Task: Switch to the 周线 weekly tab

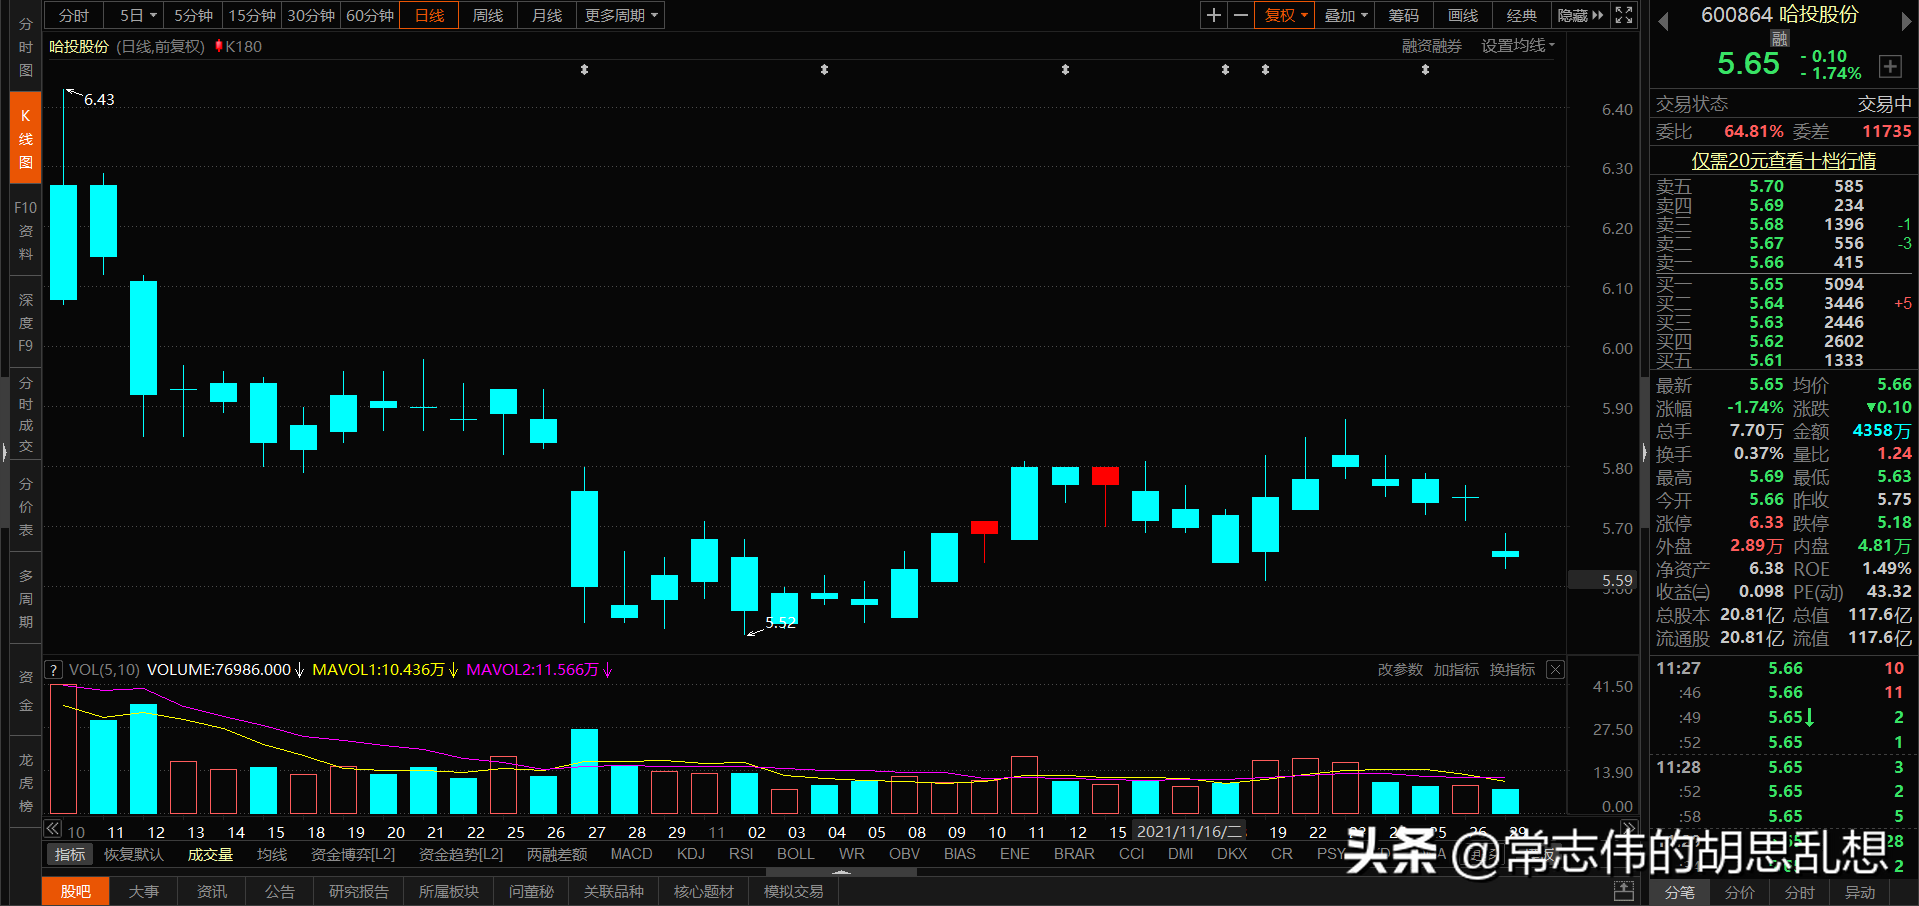Action: click(x=487, y=15)
